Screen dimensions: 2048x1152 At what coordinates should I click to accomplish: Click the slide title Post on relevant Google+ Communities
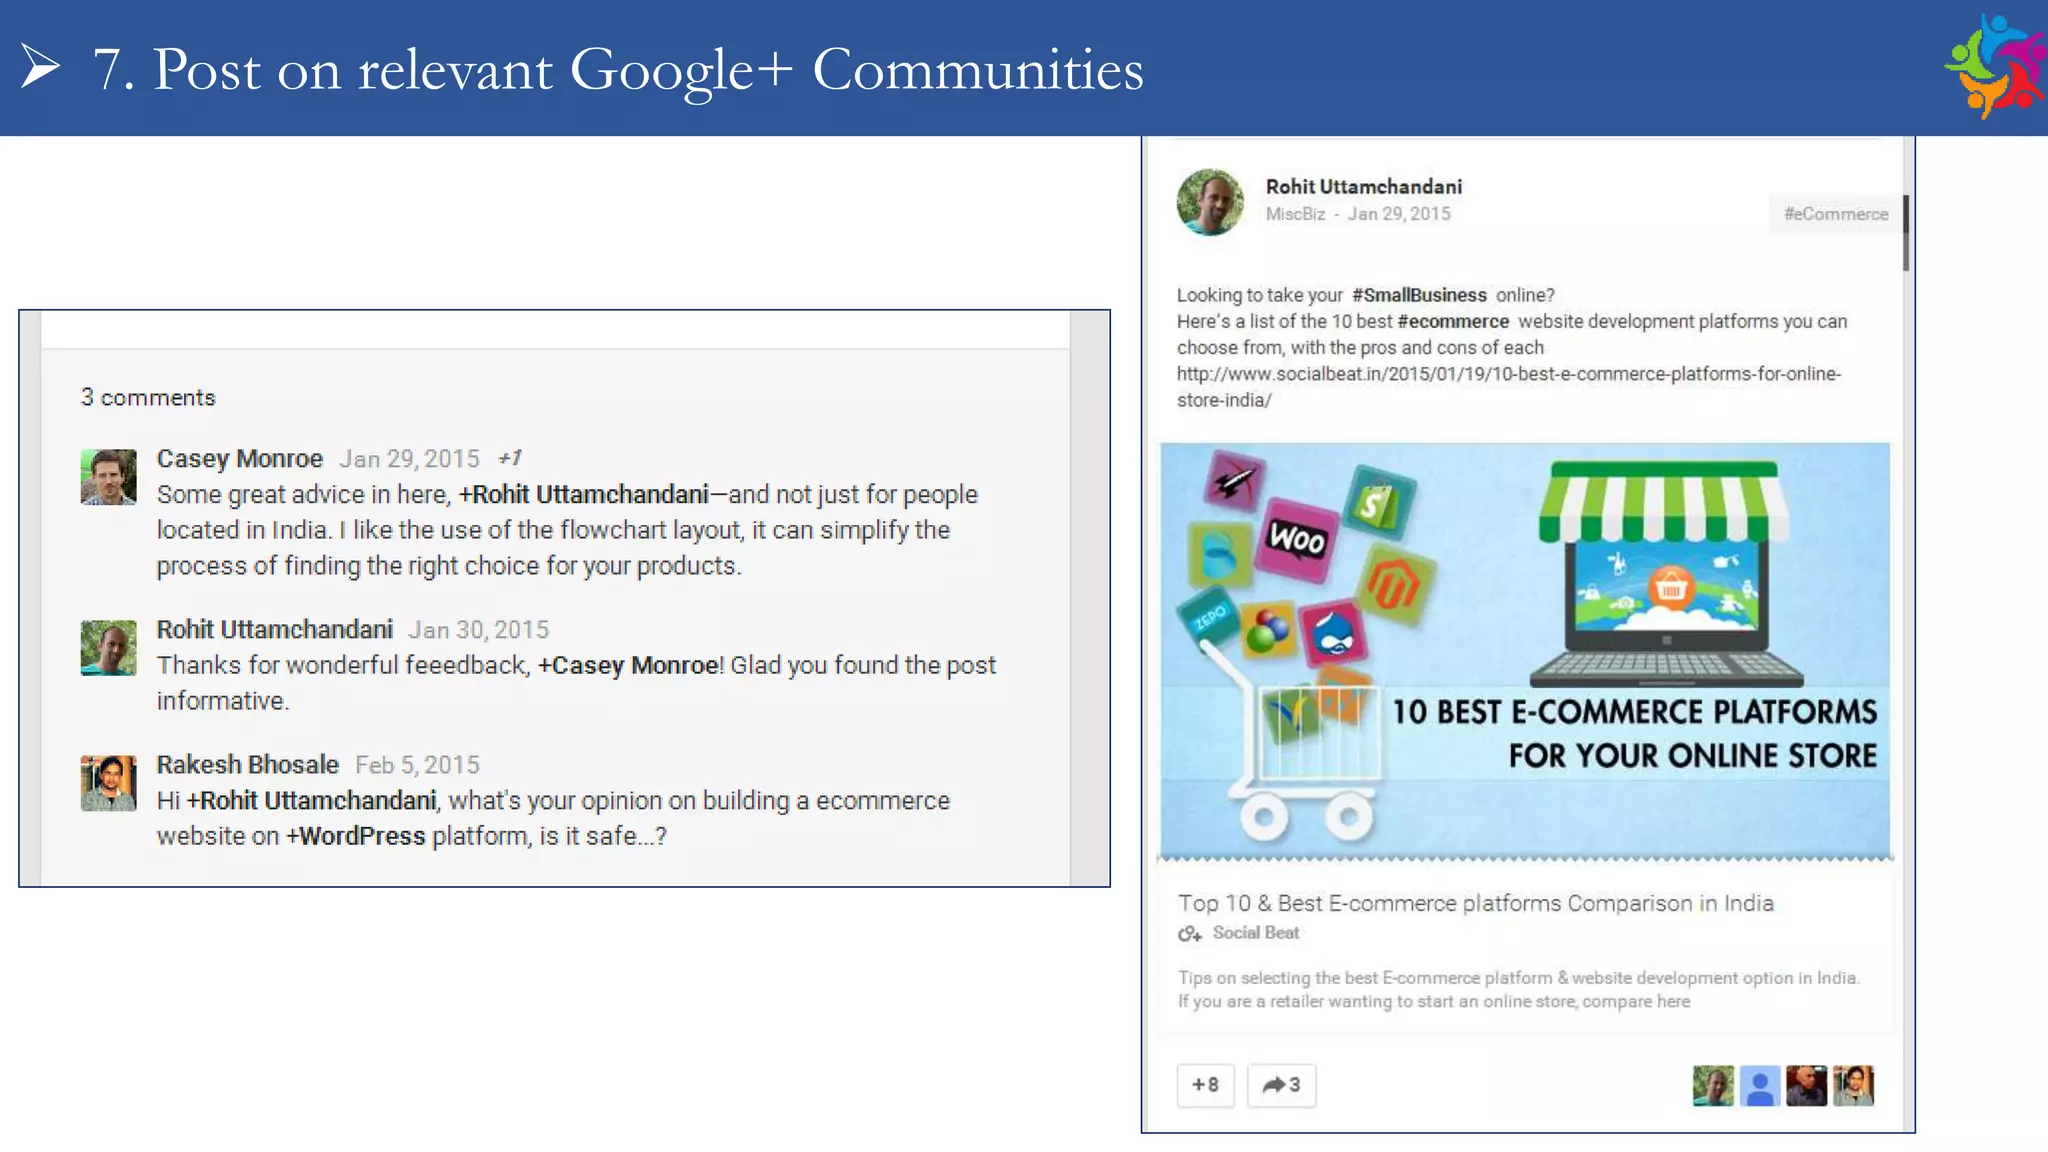(x=618, y=70)
